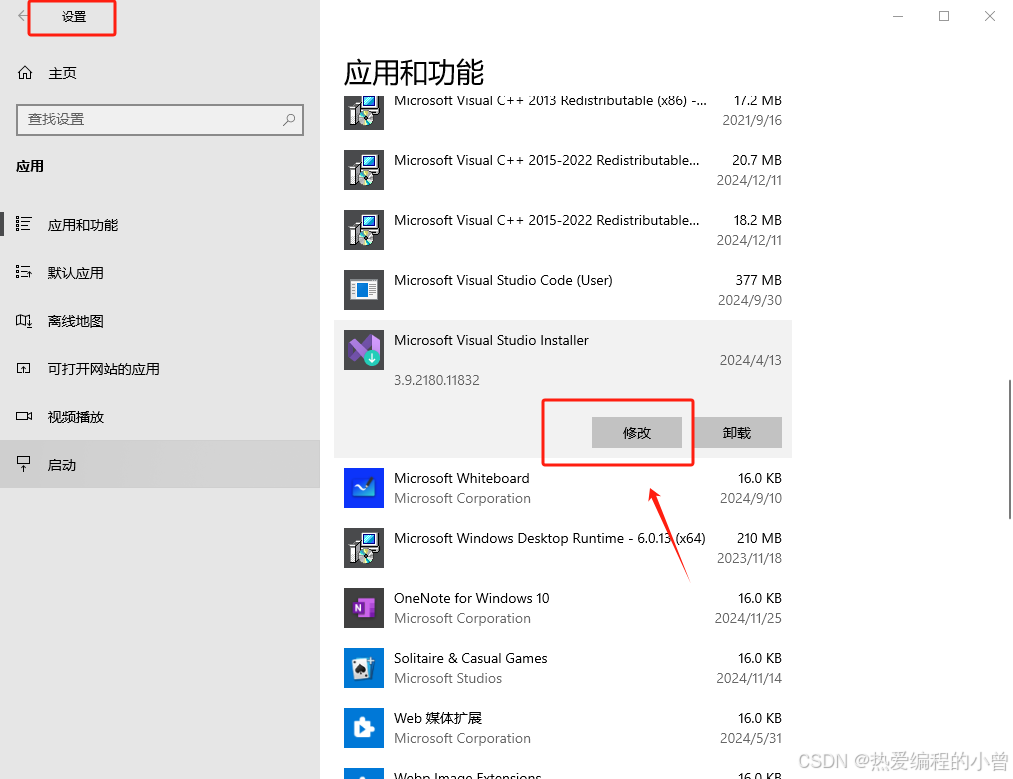
Task: Click the 卸载 button for Visual Studio Installer
Action: [x=737, y=432]
